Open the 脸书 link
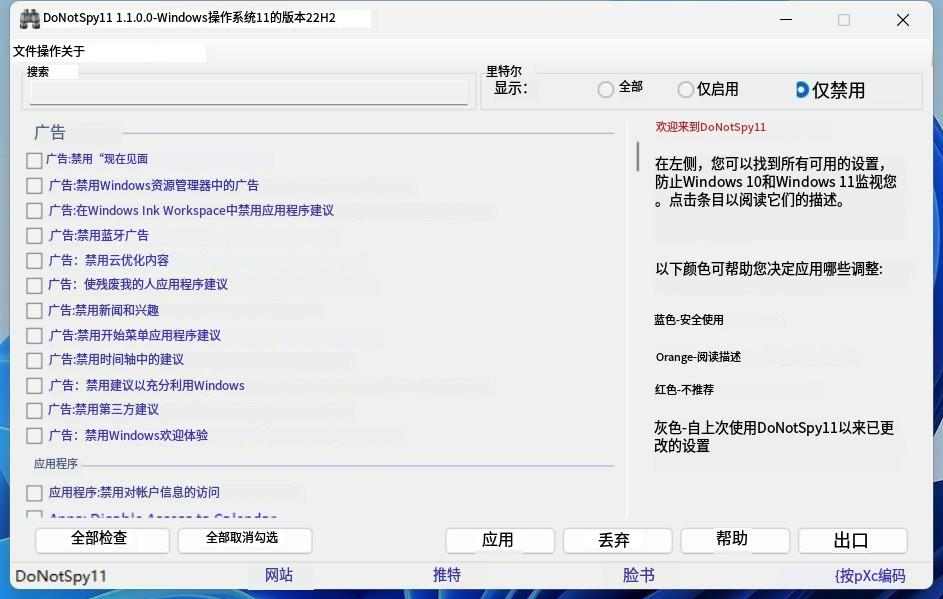943x599 pixels. (x=638, y=576)
